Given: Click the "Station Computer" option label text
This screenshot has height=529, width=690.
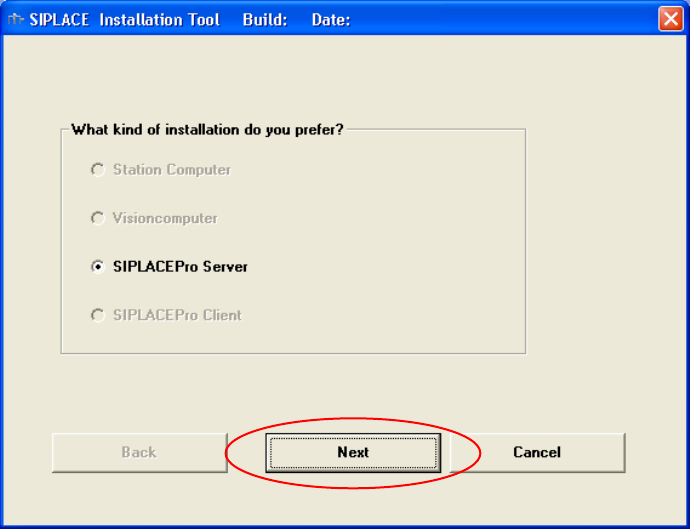Looking at the screenshot, I should (x=172, y=170).
